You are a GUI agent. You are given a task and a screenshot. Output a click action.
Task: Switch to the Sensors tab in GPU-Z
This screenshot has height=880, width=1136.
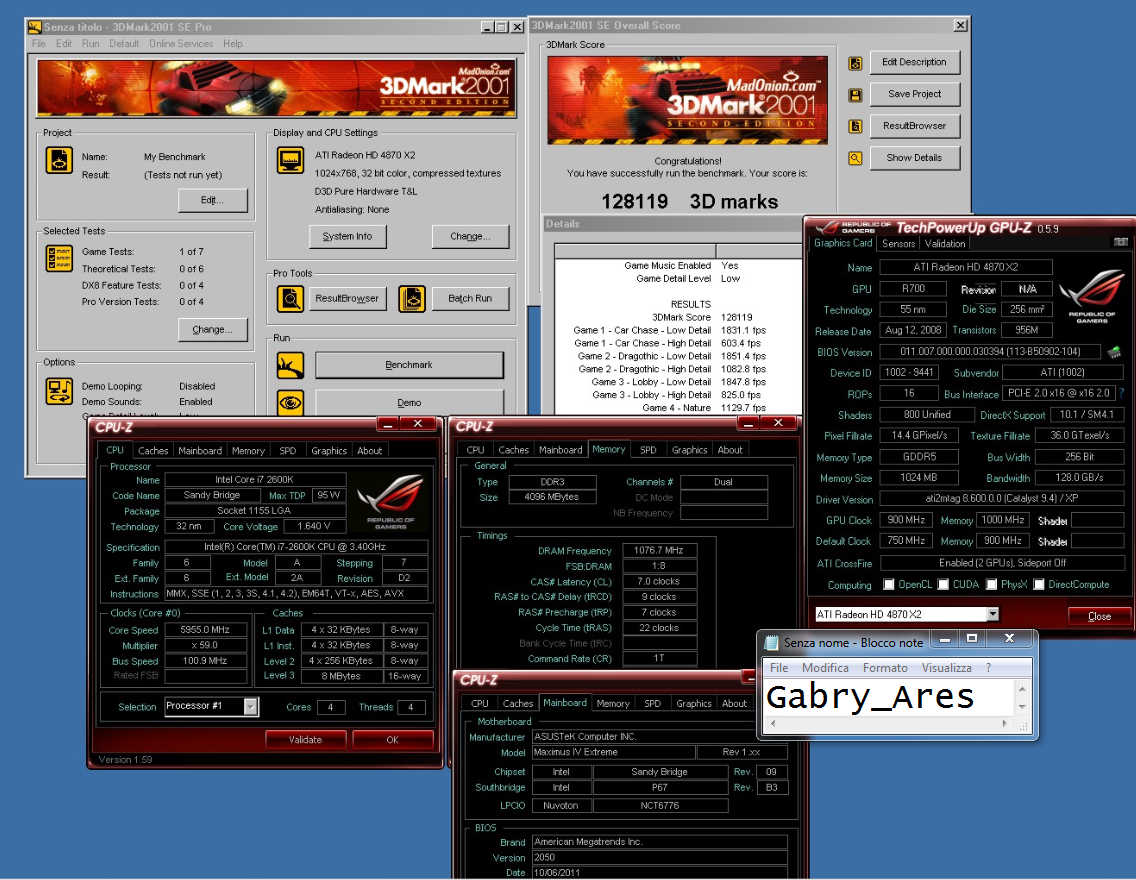[x=898, y=244]
